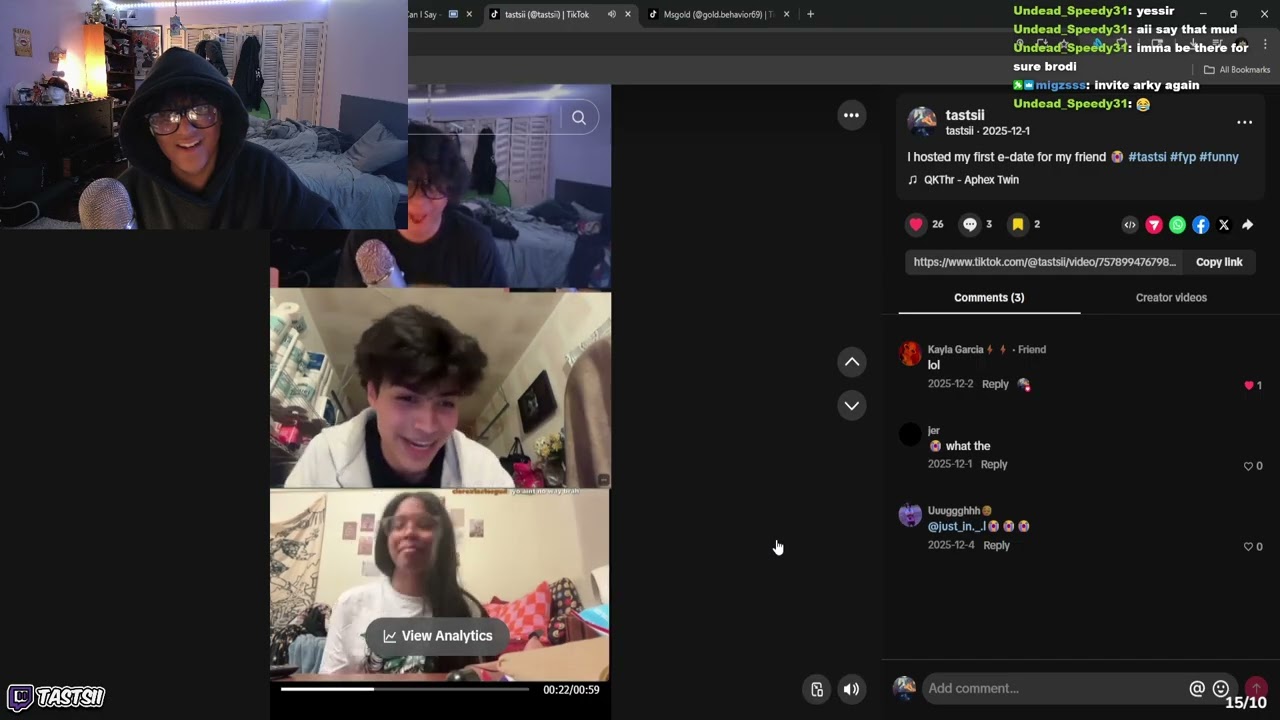Open the Chrome three-dot menu
This screenshot has width=1280, height=720.
[x=1265, y=44]
